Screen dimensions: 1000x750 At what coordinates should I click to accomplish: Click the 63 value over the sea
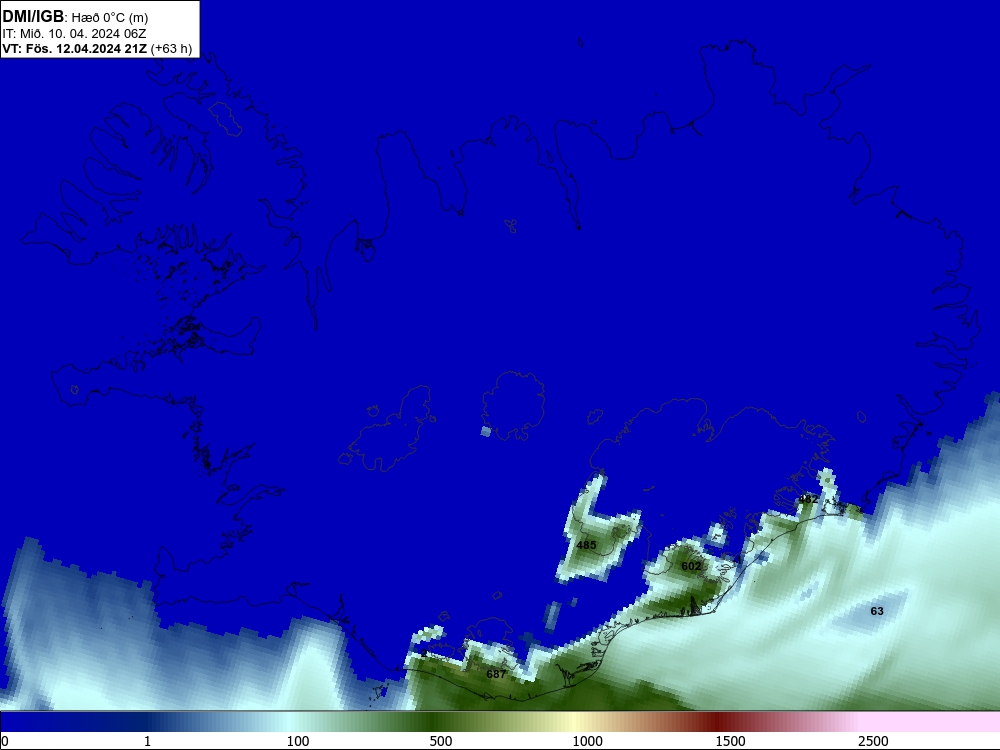coord(877,611)
